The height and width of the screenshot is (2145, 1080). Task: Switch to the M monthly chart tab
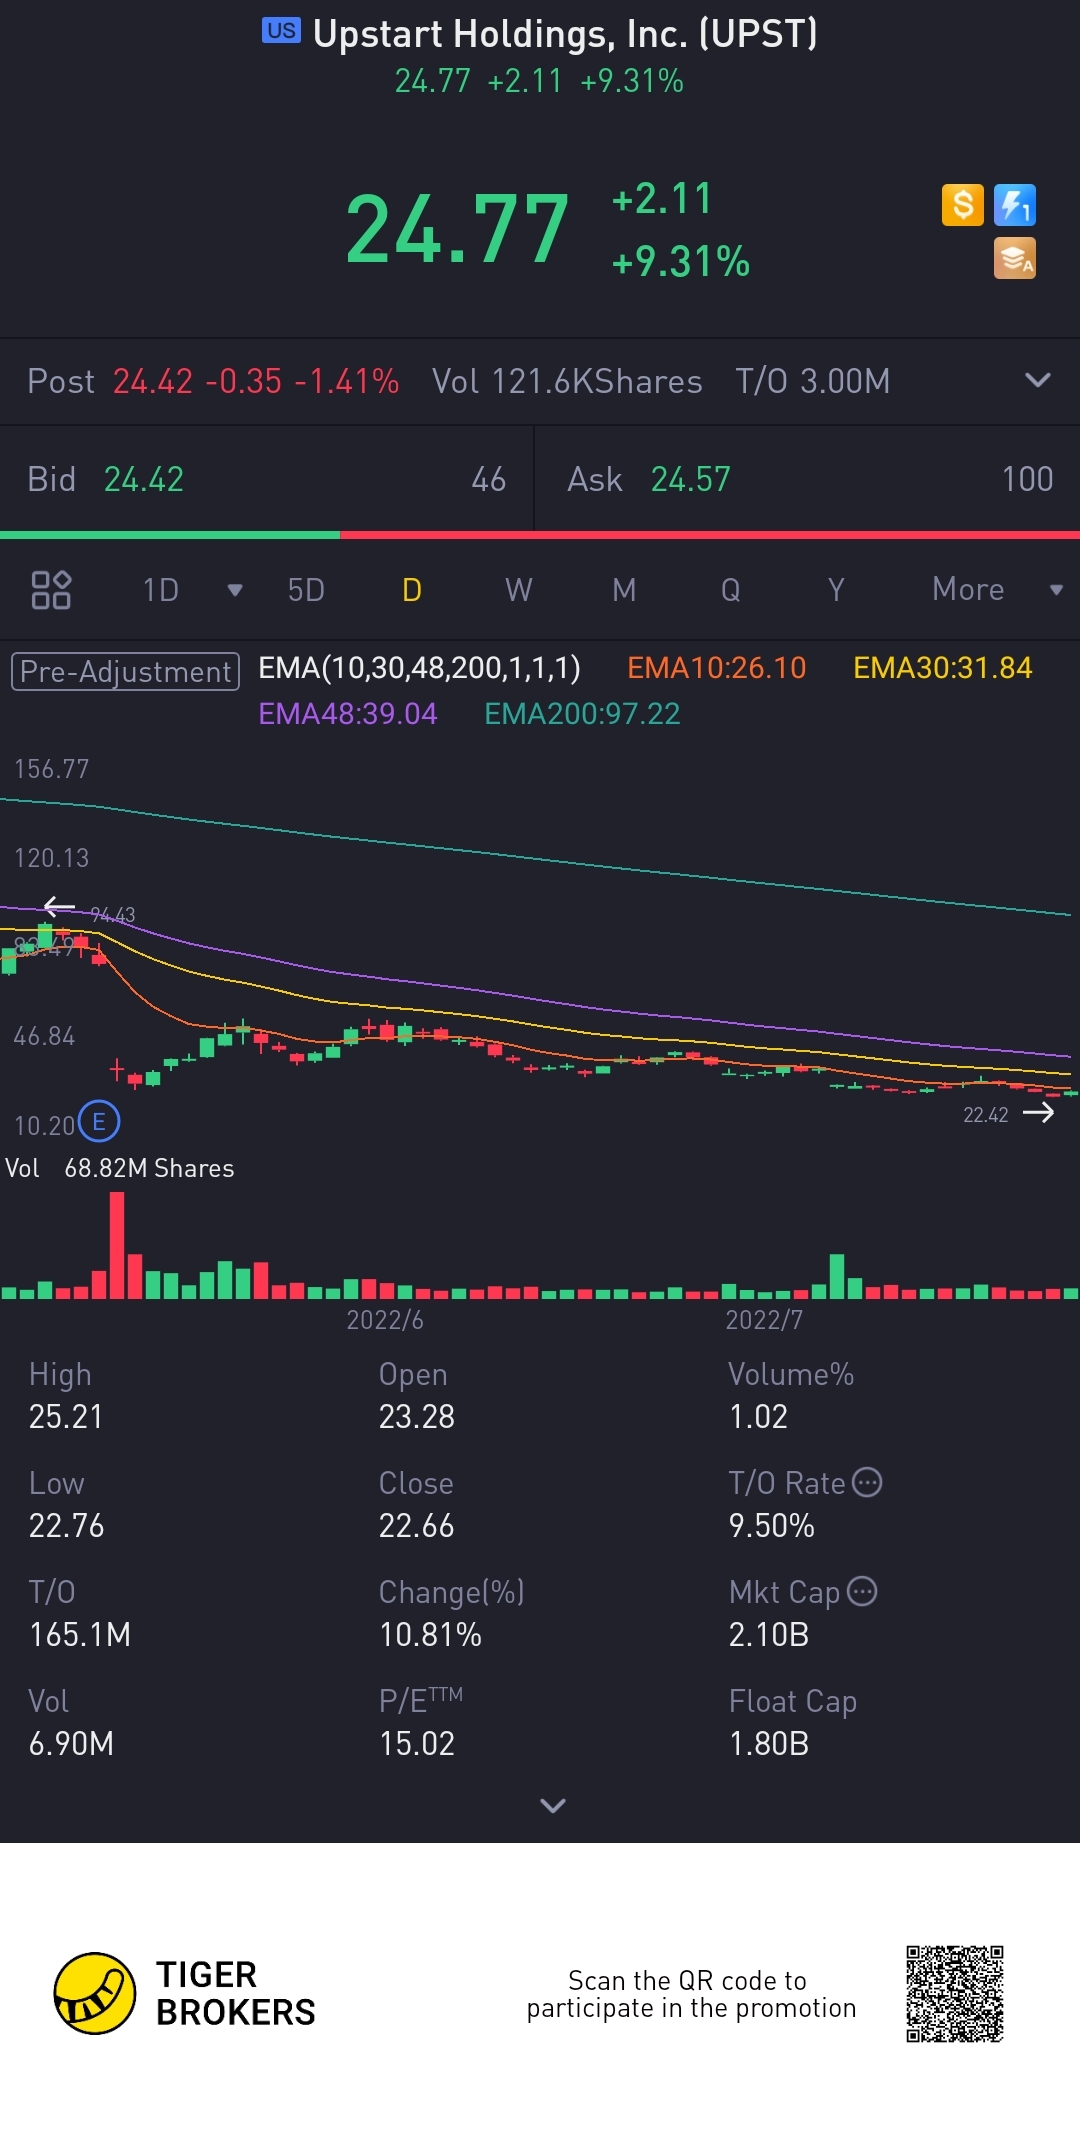click(624, 590)
